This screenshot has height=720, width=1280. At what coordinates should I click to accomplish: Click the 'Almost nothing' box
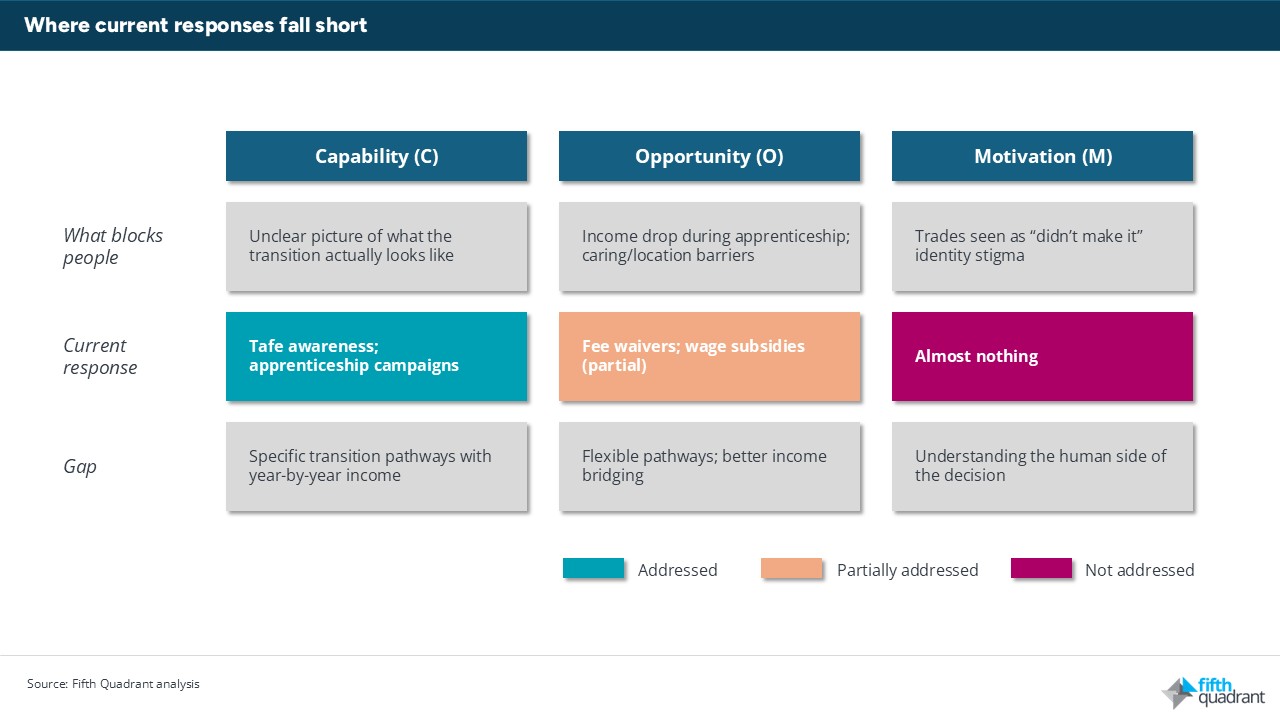click(1042, 356)
